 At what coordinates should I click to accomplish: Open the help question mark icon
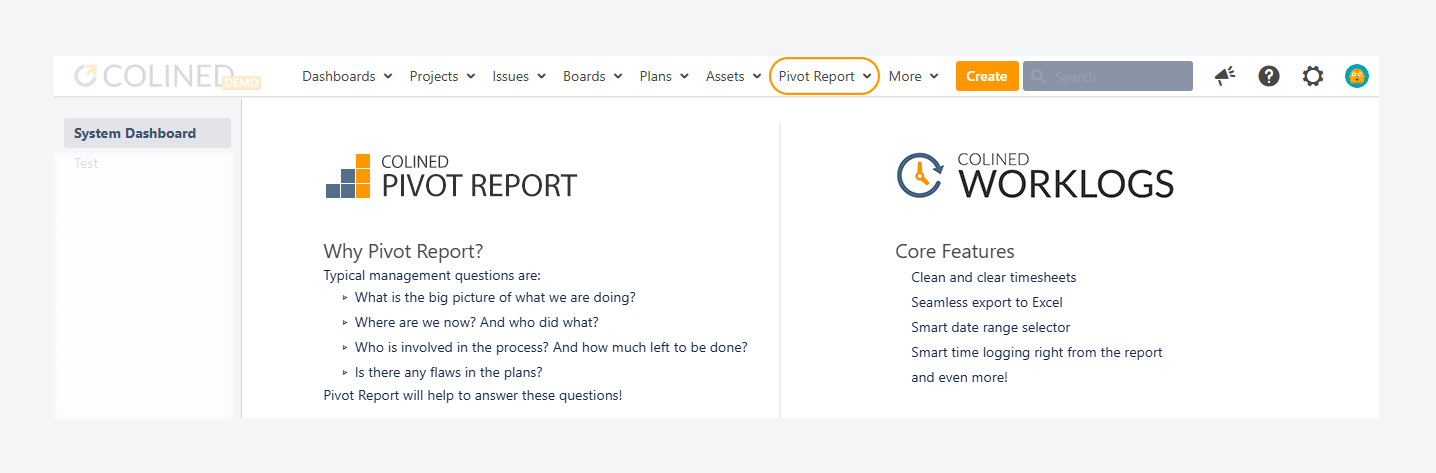(1269, 76)
